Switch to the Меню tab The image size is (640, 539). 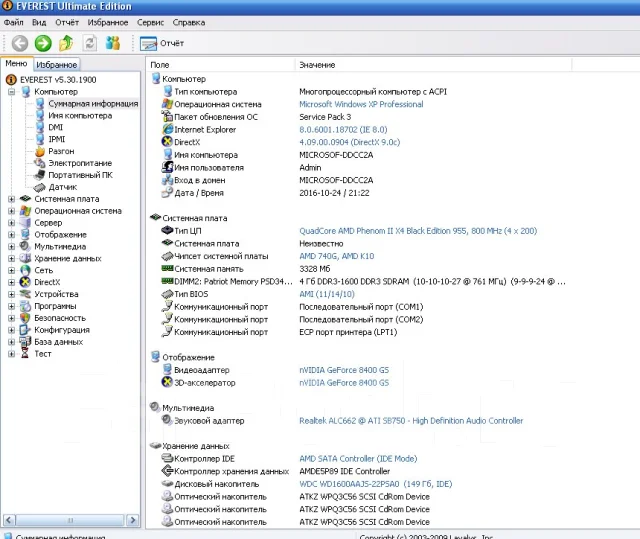(x=16, y=63)
